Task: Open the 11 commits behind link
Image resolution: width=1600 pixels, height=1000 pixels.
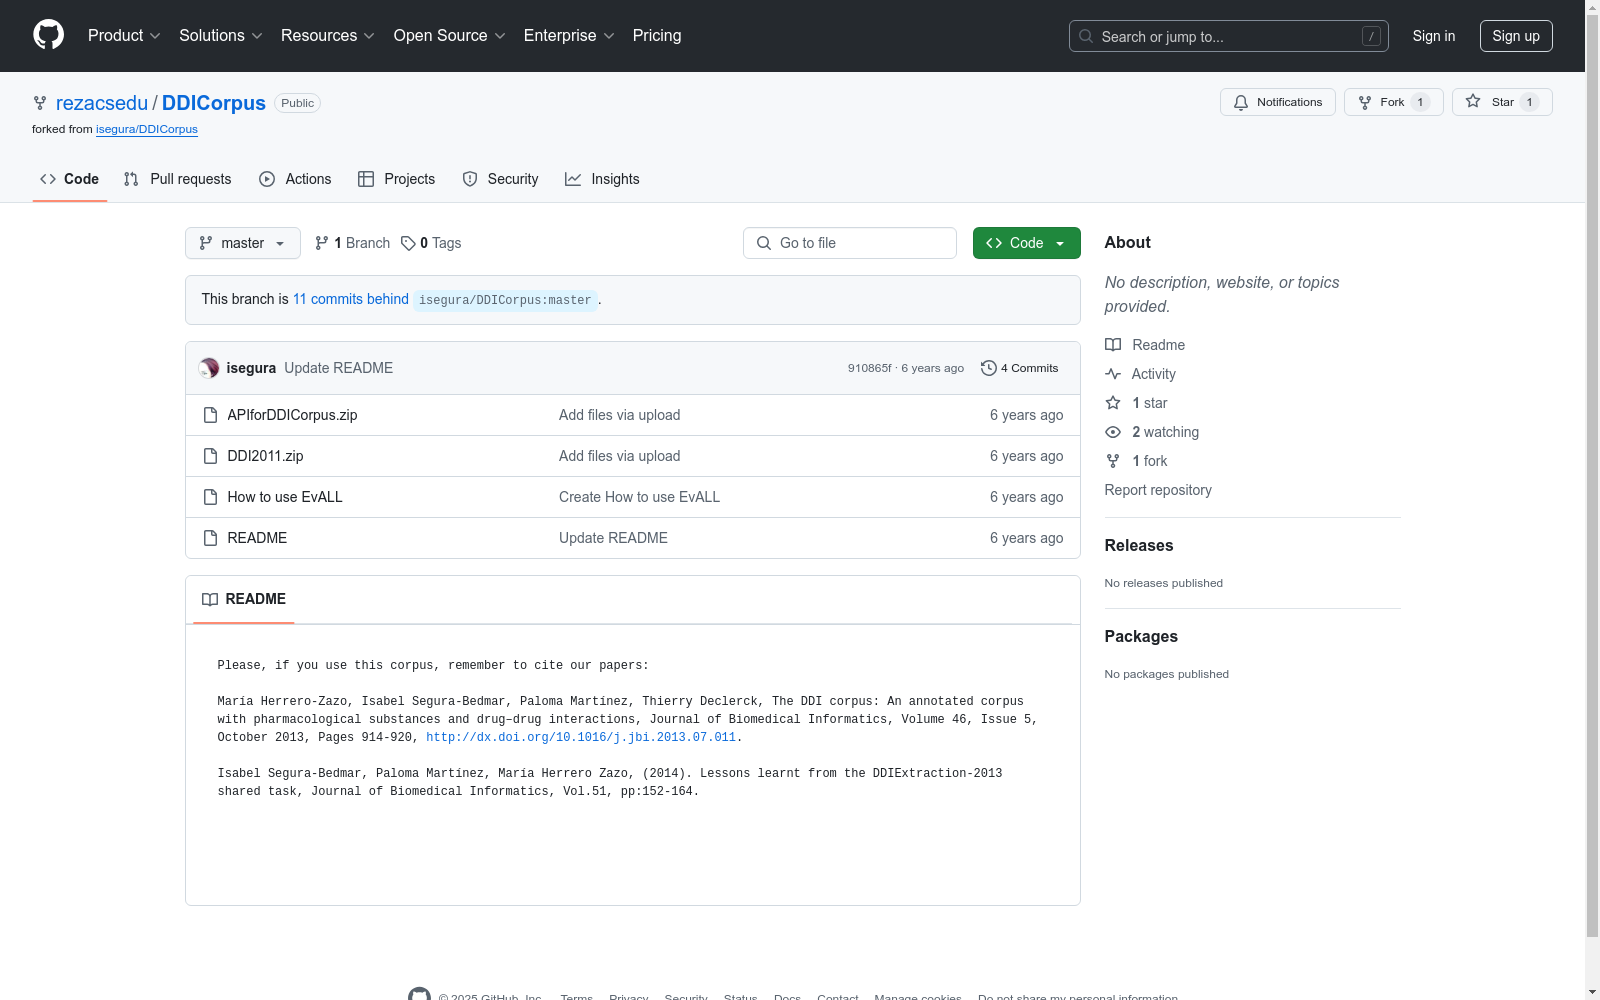Action: click(x=351, y=299)
